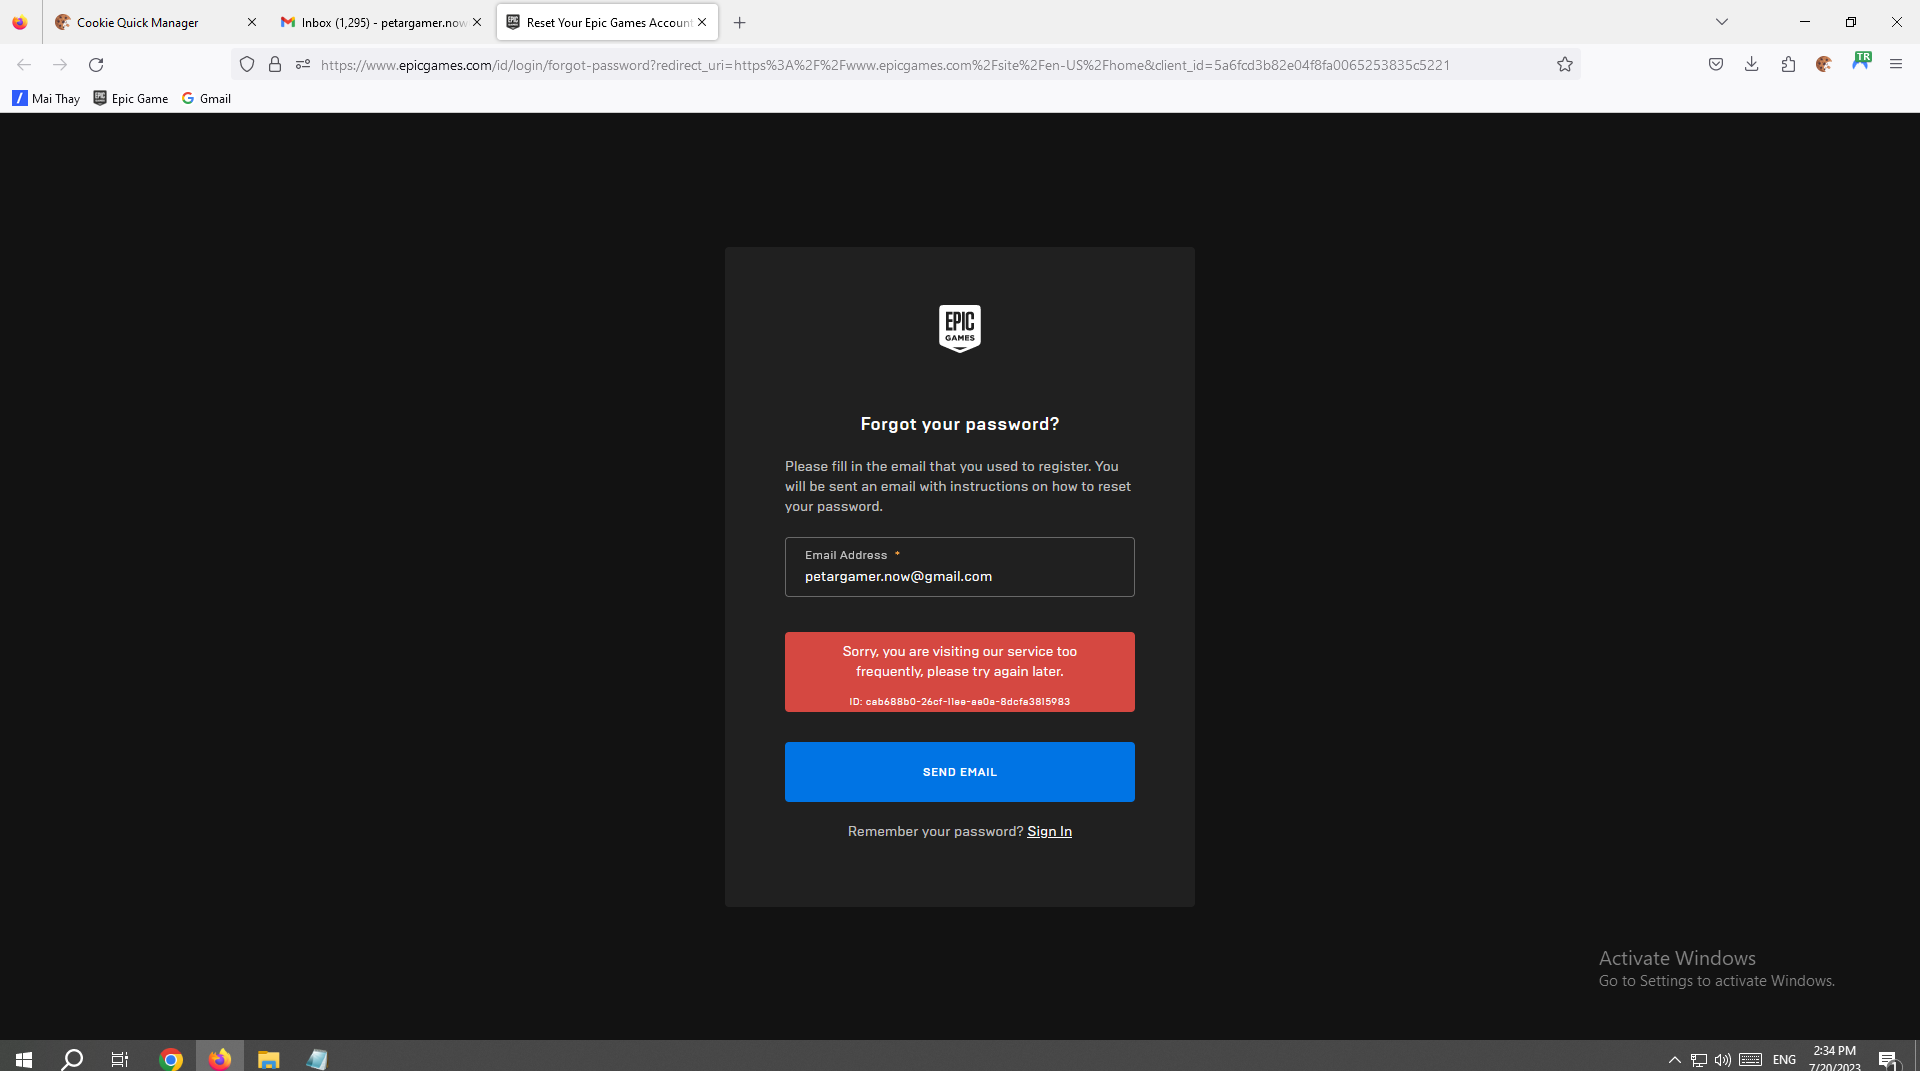Open the network status tray icon
This screenshot has height=1071, width=1920.
(x=1699, y=1059)
